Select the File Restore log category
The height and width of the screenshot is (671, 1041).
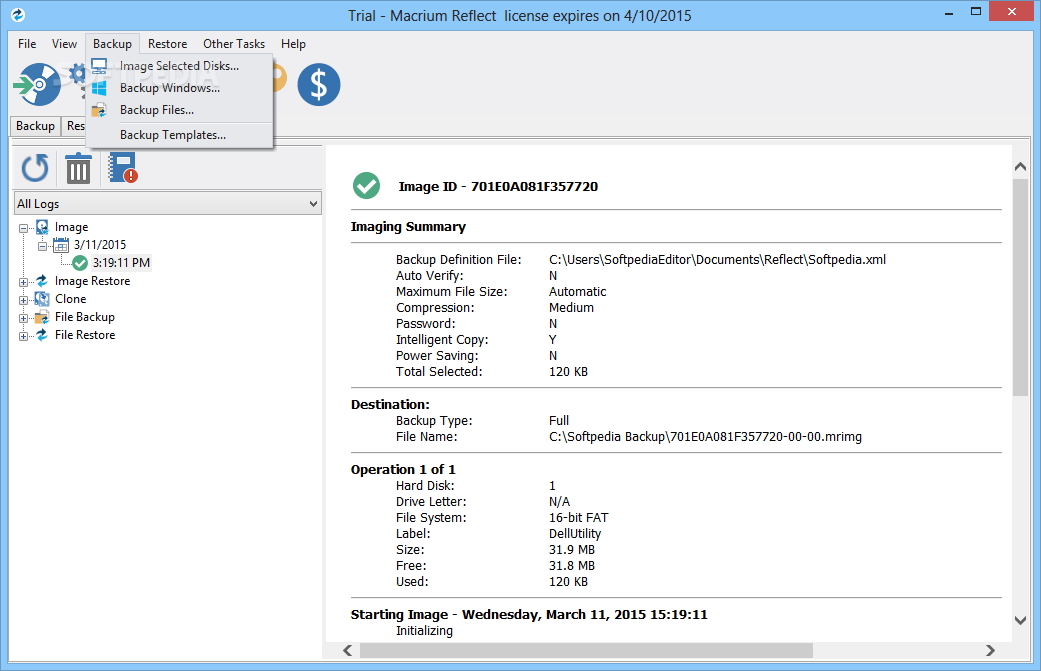(84, 335)
